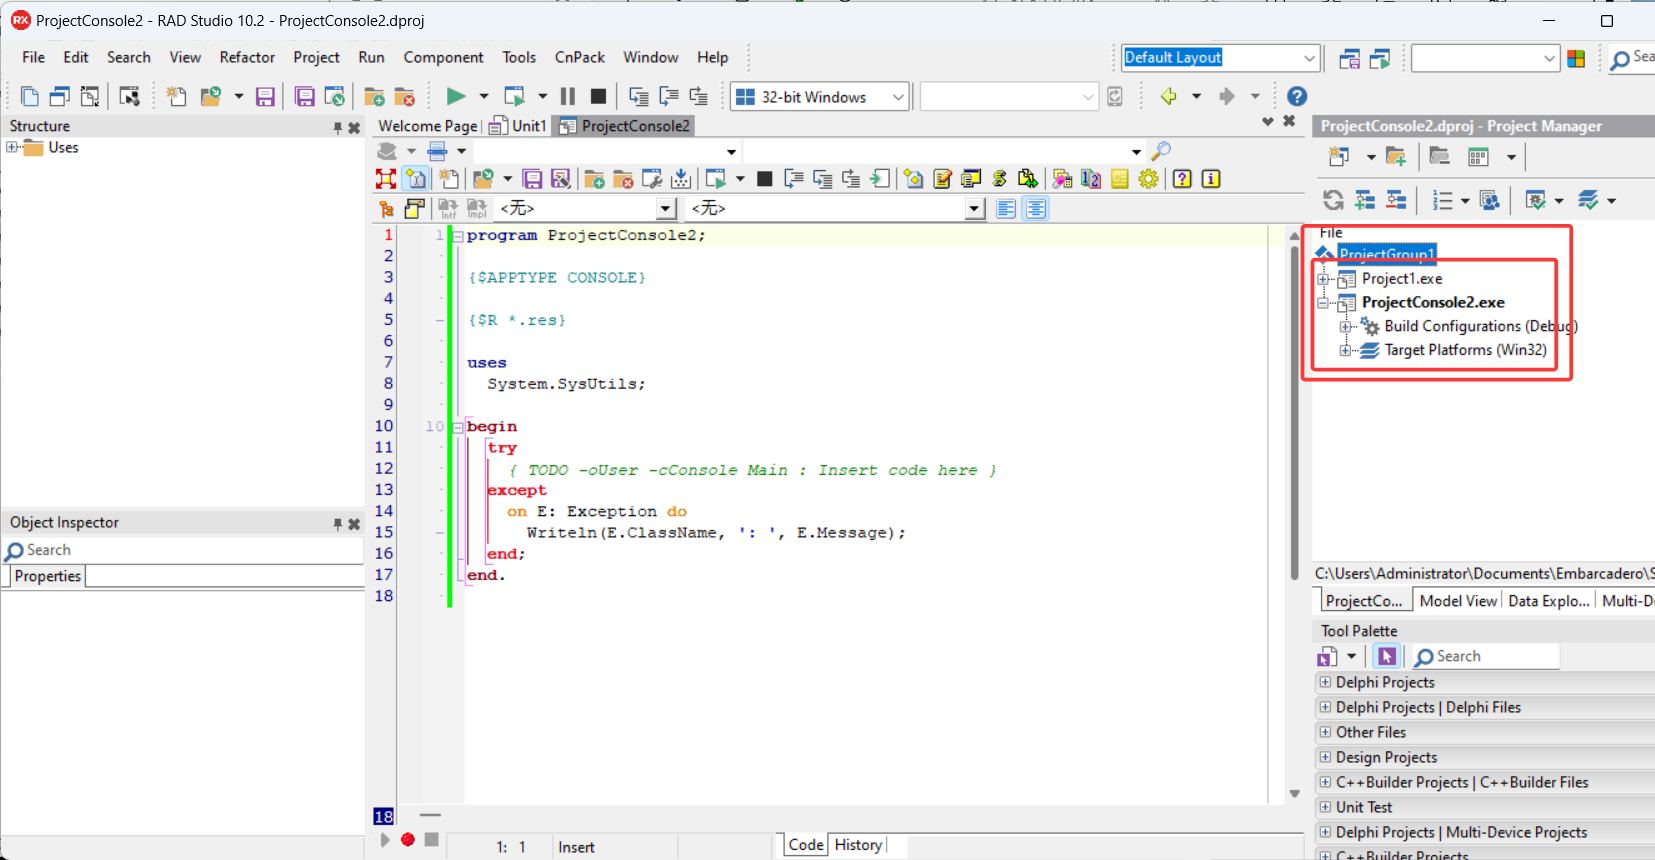Toggle the second blue alignment button

(1036, 208)
